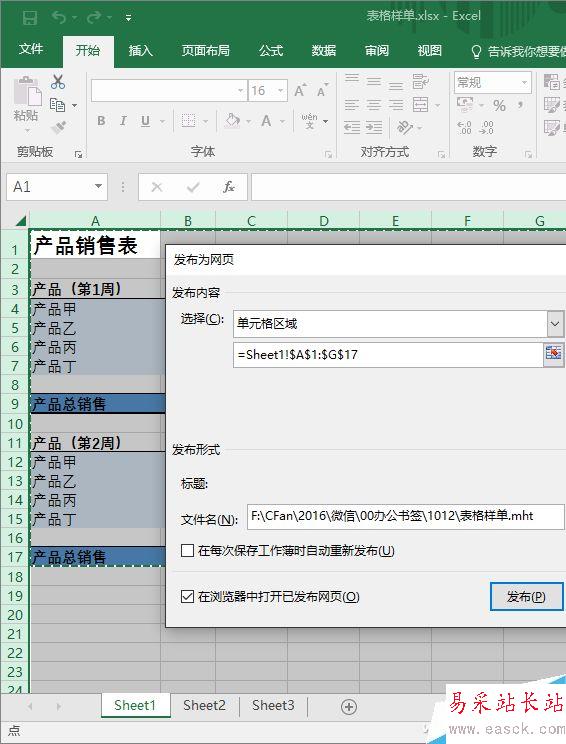Viewport: 566px width, 744px height.
Task: Click the Percent Style icon
Action: pos(499,105)
